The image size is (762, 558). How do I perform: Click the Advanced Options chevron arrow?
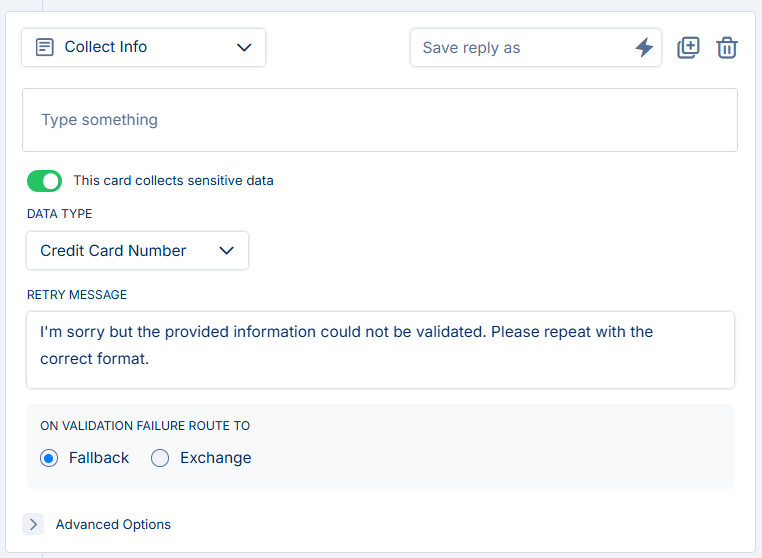click(33, 524)
